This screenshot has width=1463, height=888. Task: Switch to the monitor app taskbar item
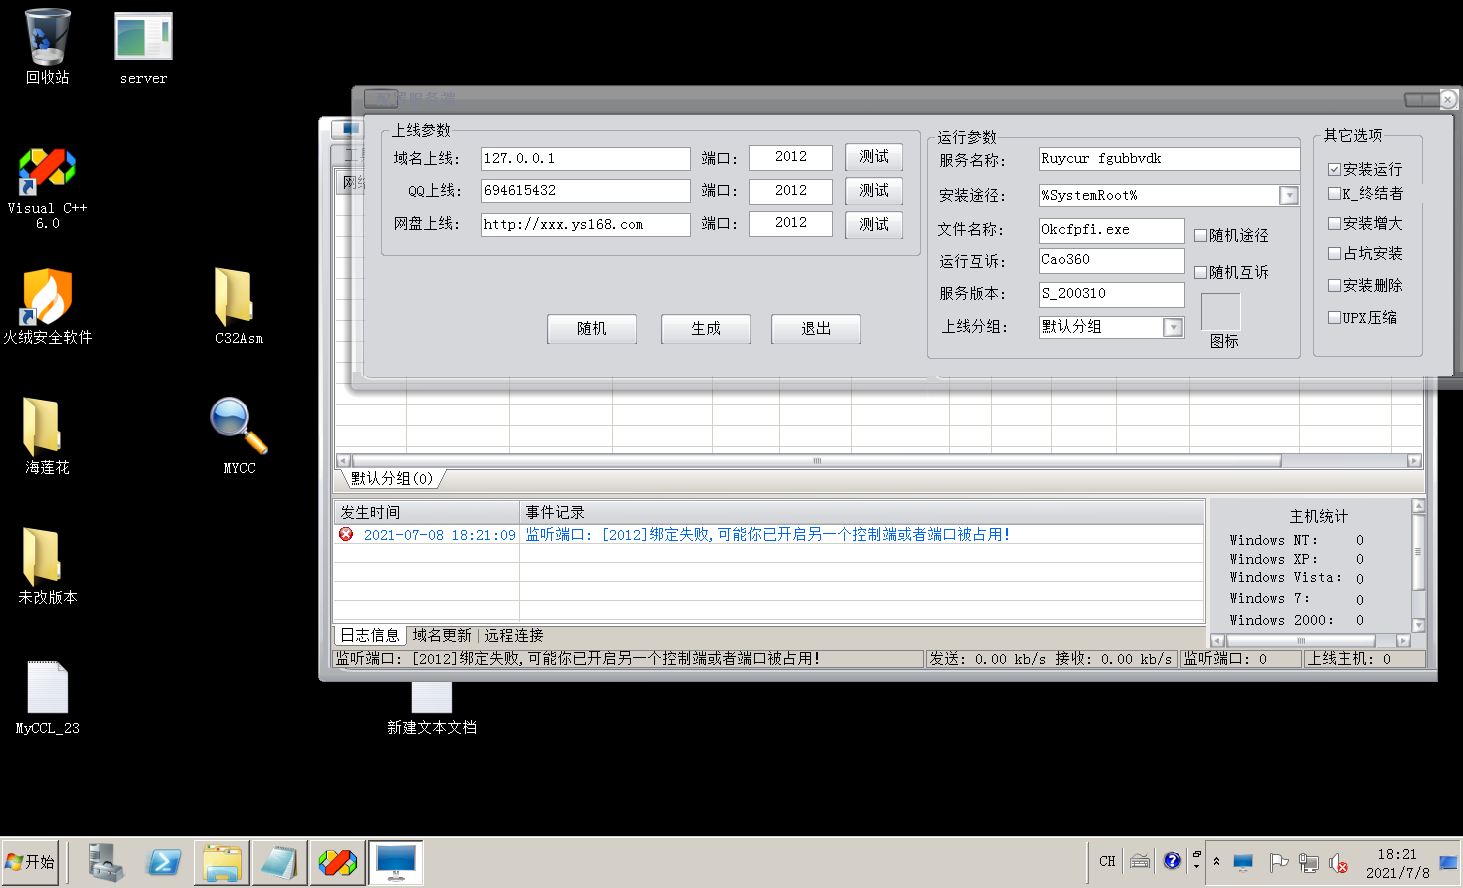(396, 862)
